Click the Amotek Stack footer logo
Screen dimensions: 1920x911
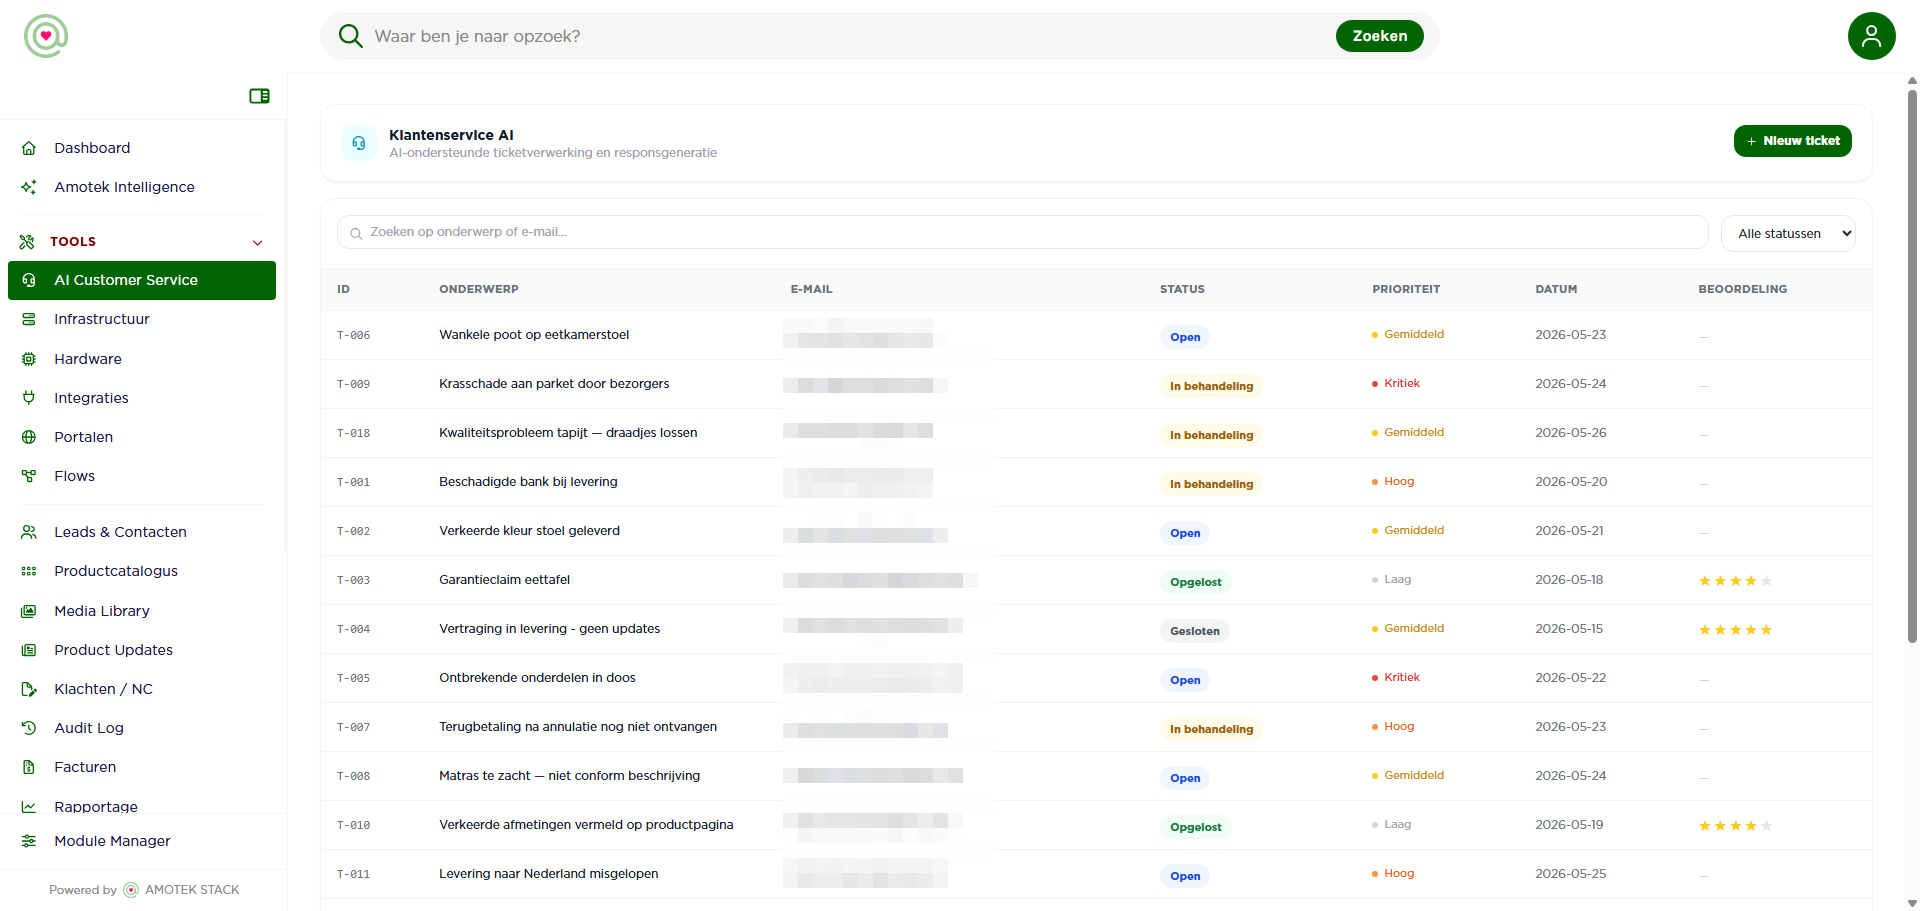(131, 890)
